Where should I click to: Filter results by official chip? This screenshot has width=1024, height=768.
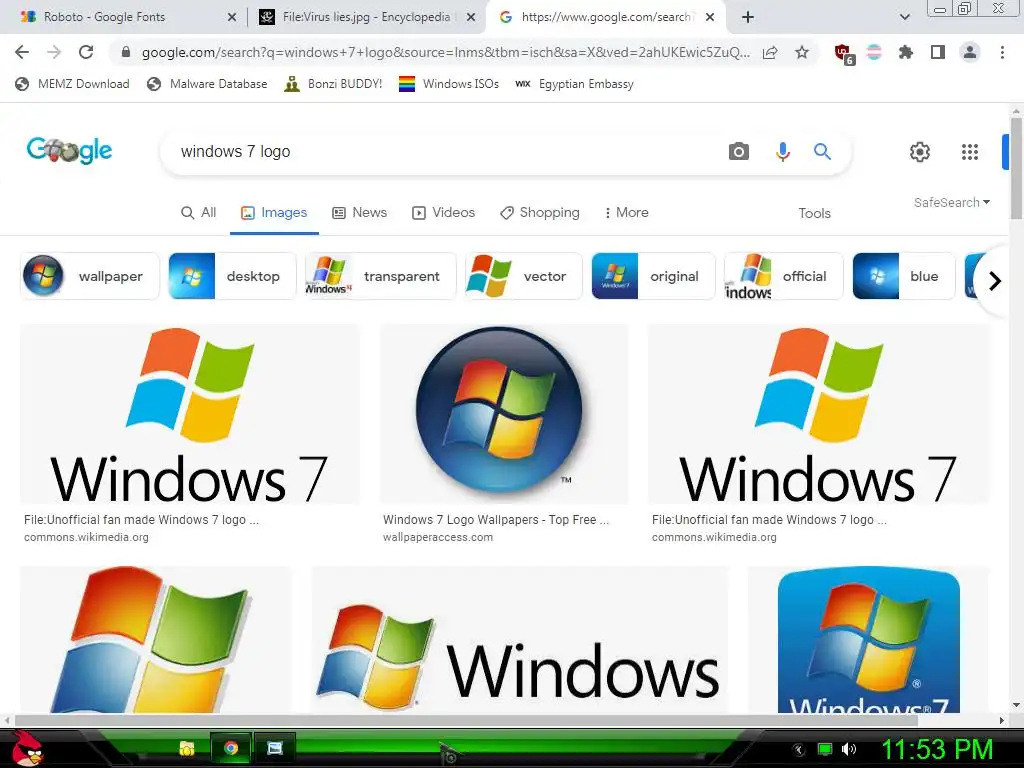click(x=784, y=276)
